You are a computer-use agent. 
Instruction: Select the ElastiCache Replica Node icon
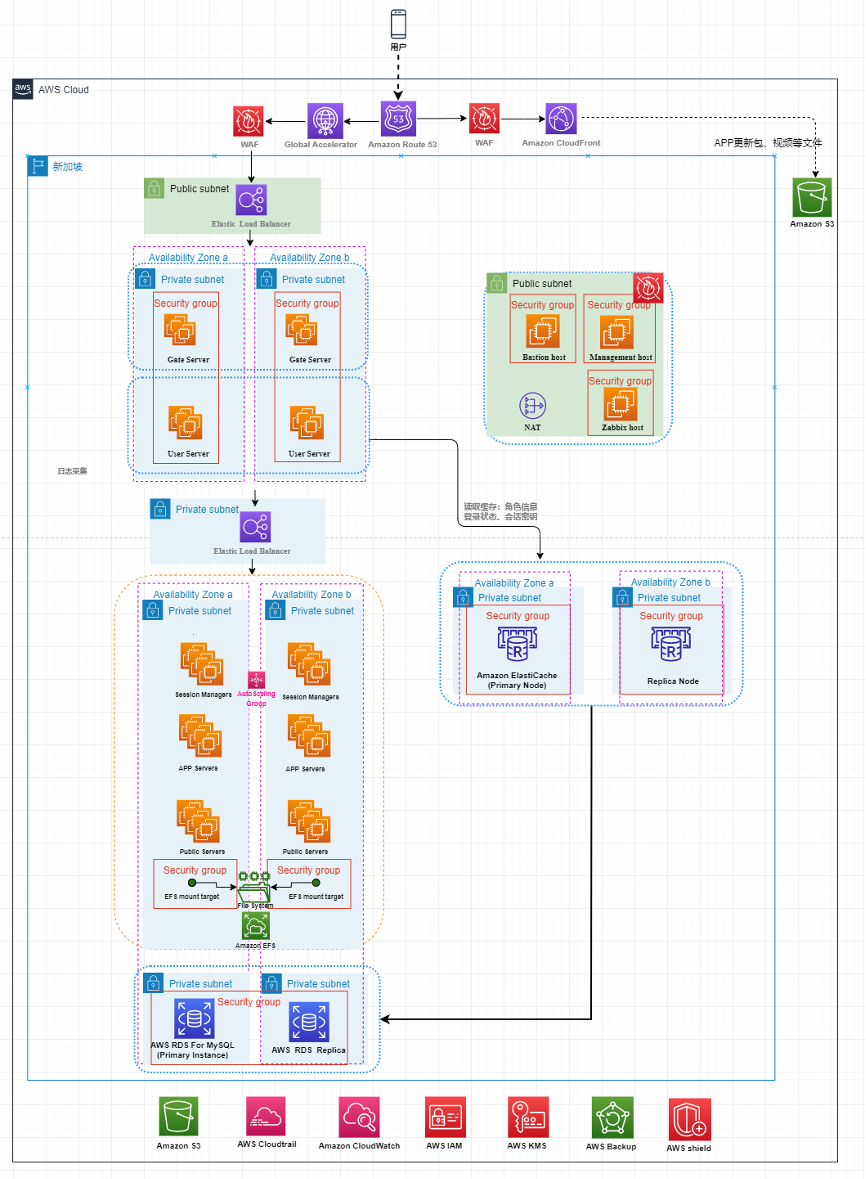tap(669, 645)
